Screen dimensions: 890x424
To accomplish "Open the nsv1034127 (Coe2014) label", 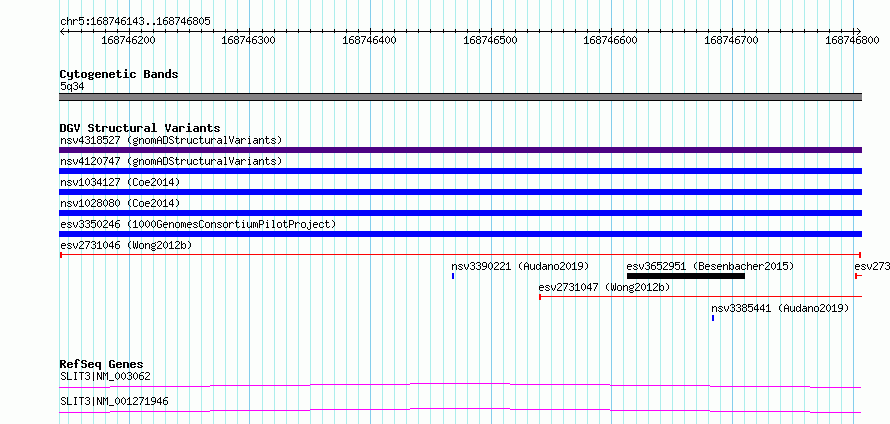I will (120, 182).
